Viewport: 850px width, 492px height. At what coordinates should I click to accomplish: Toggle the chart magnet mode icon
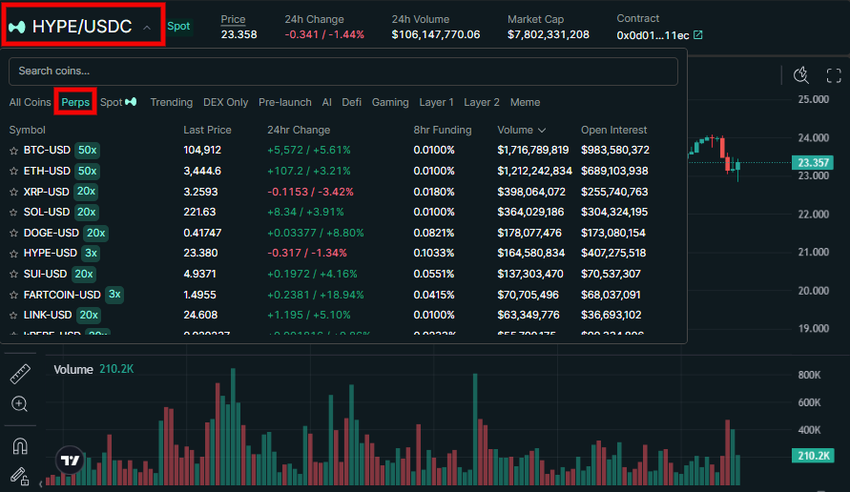pyautogui.click(x=20, y=446)
